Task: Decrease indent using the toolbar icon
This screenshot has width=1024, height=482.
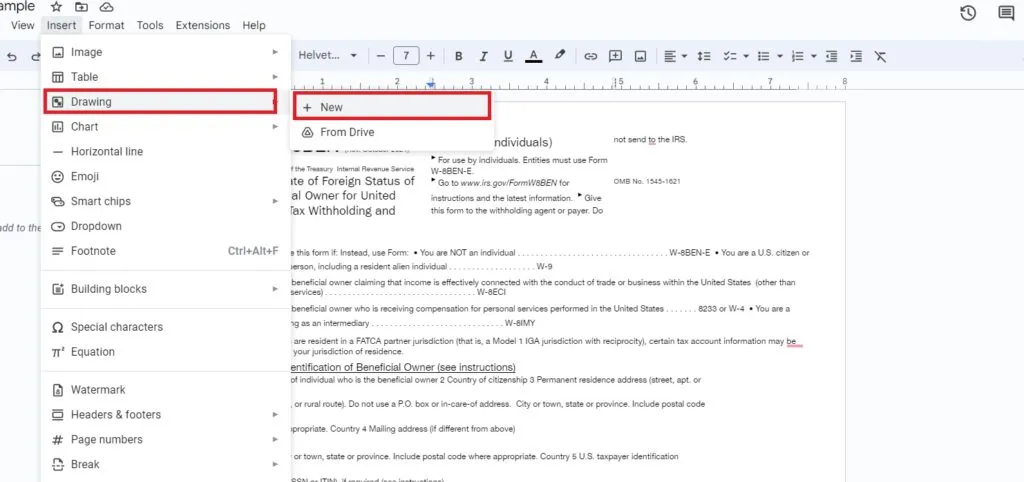Action: pyautogui.click(x=831, y=56)
